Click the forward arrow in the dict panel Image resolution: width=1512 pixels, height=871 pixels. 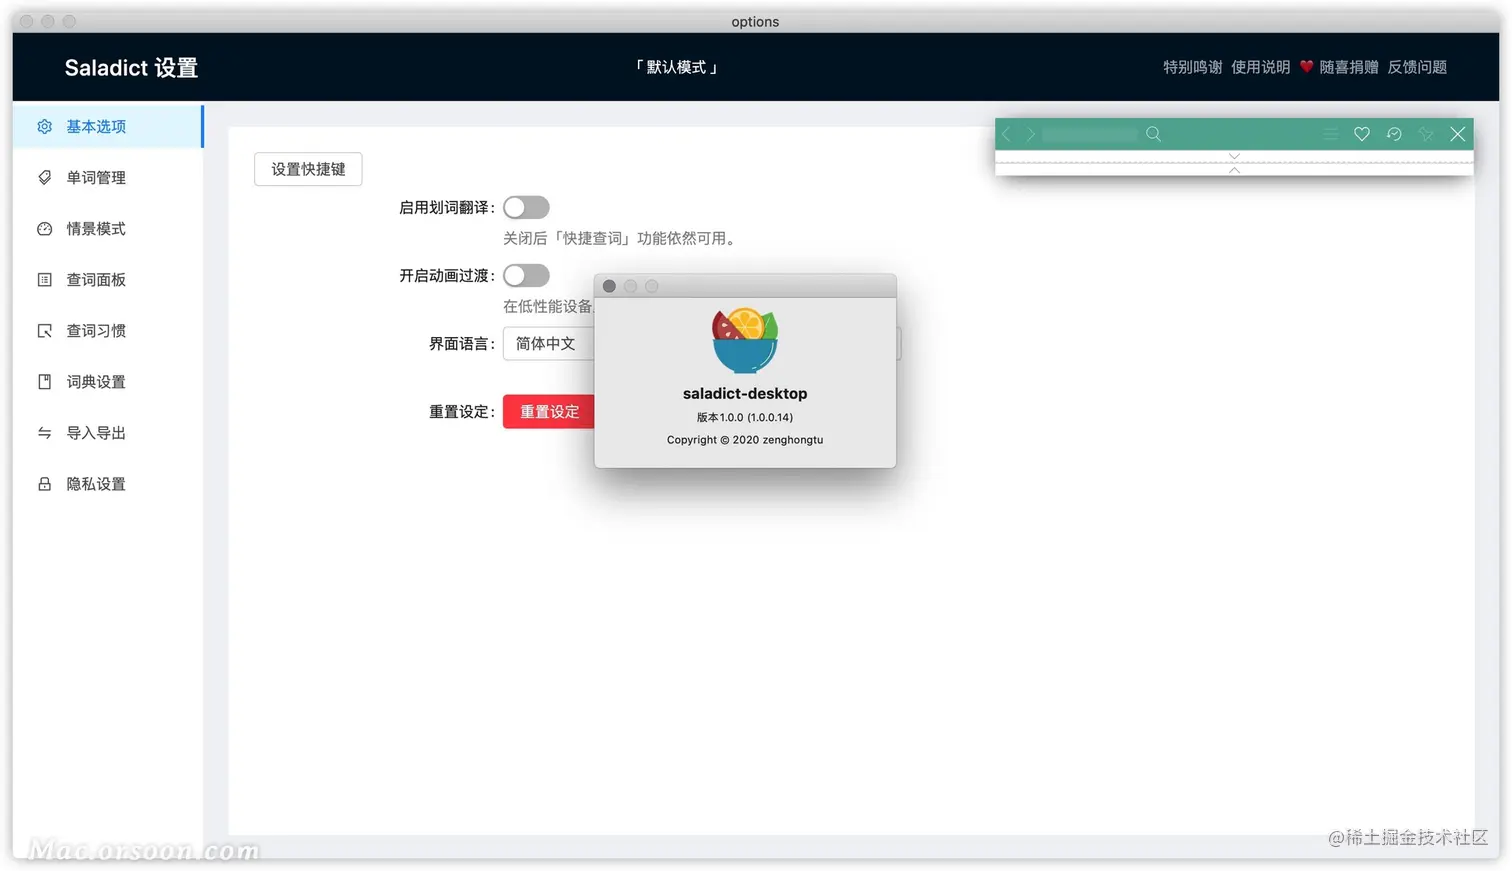[x=1030, y=134]
